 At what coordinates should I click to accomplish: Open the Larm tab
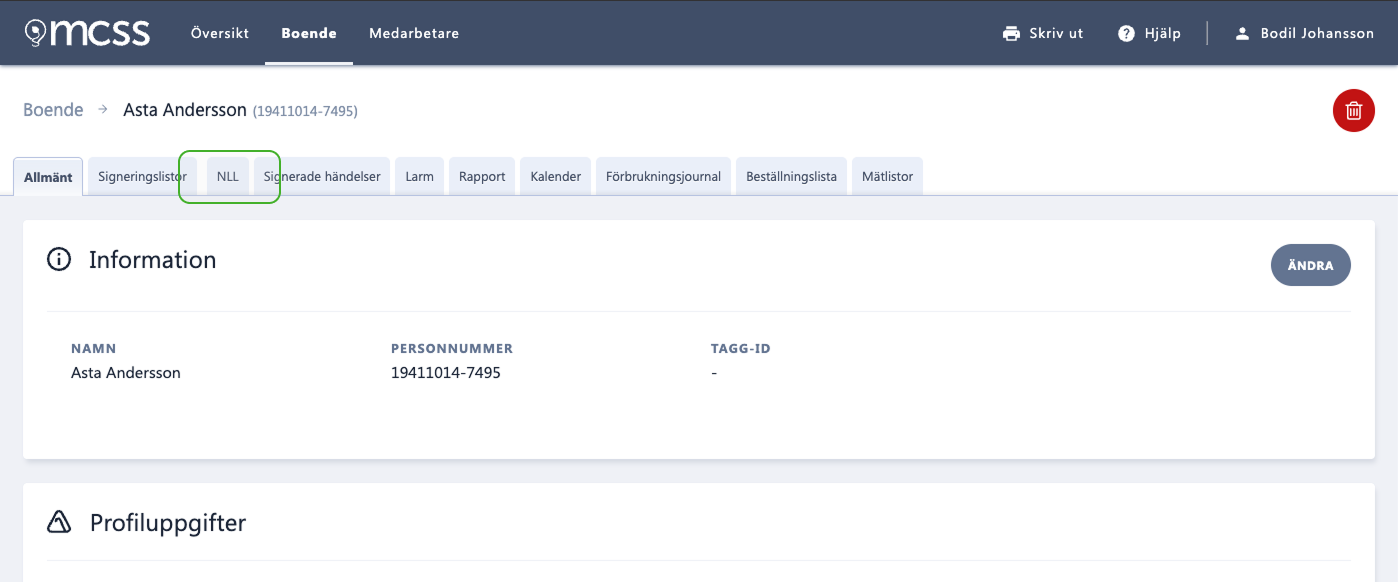pos(419,177)
